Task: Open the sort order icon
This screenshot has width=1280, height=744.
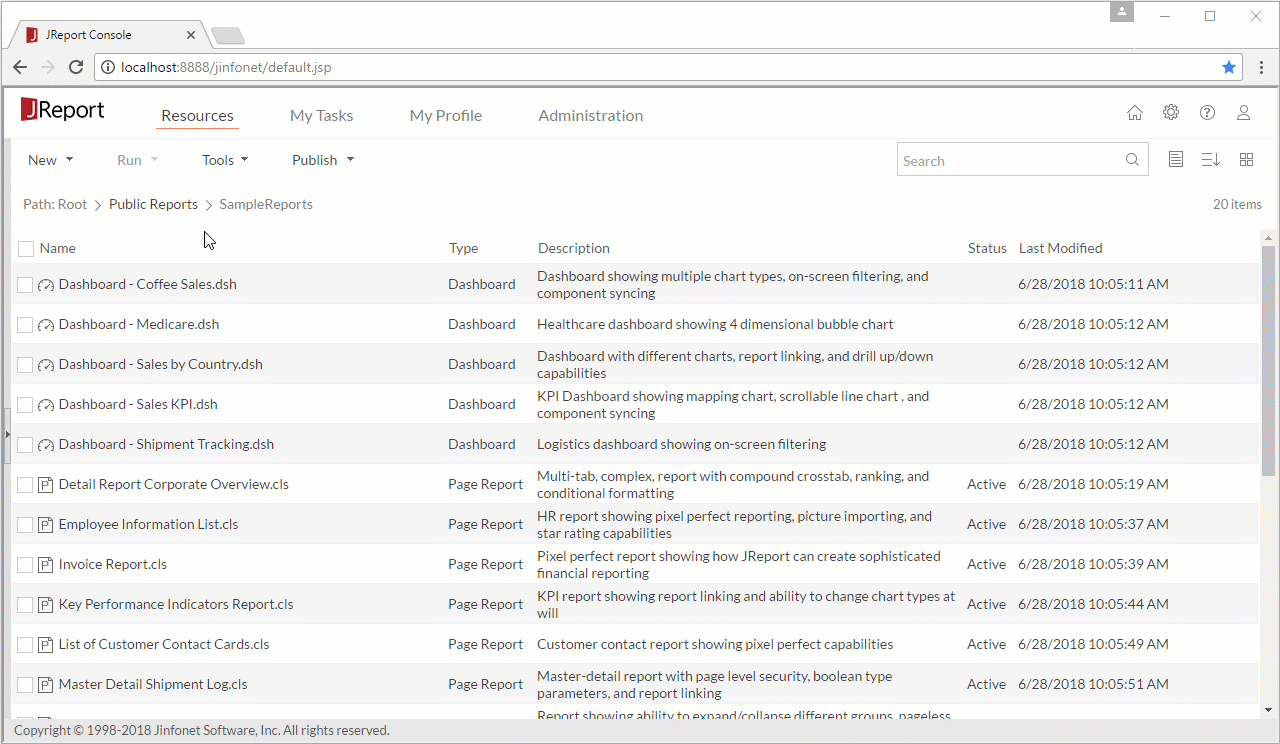Action: (1210, 160)
